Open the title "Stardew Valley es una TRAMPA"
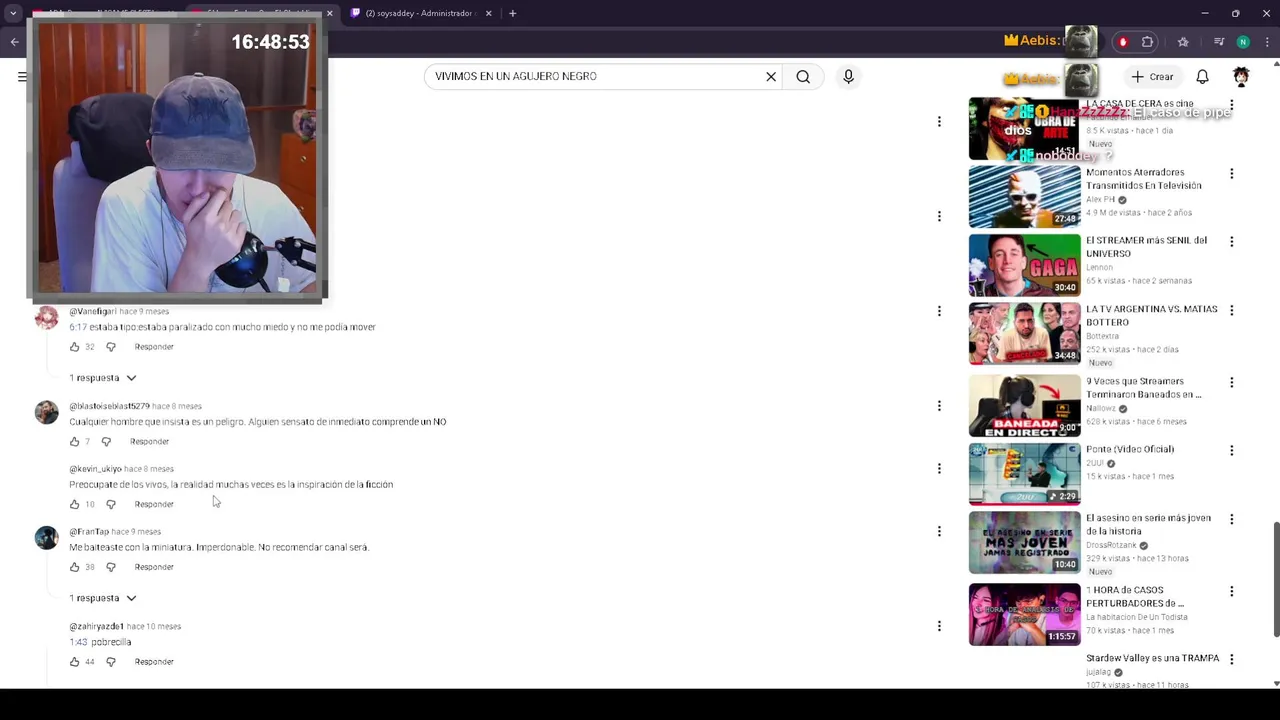Screen dimensions: 1280x720 point(1152,659)
